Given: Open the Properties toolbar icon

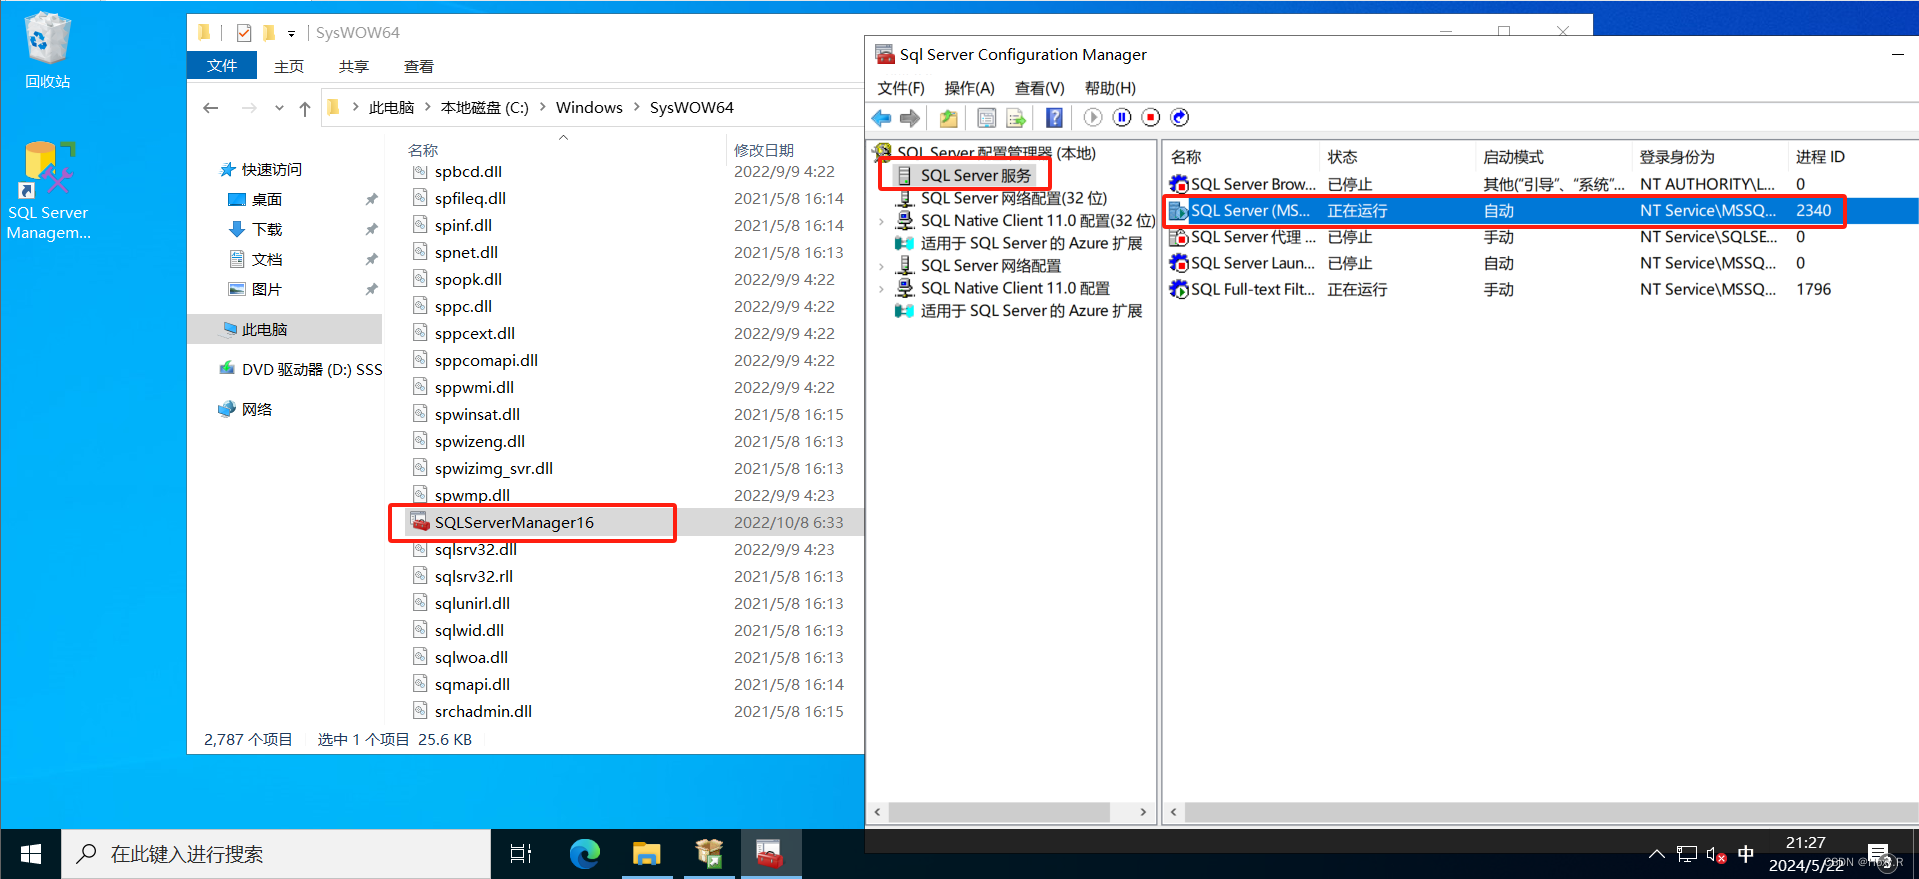Looking at the screenshot, I should tap(987, 118).
